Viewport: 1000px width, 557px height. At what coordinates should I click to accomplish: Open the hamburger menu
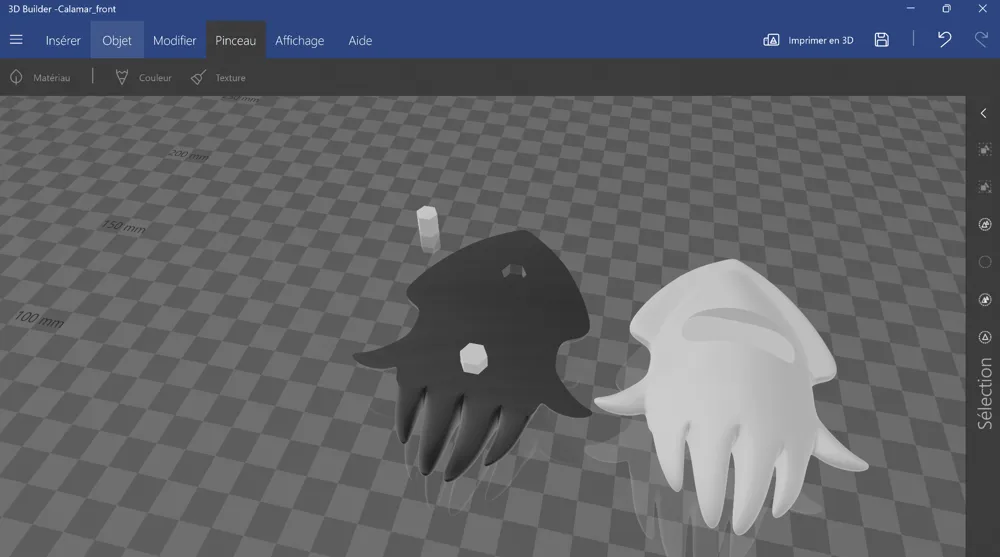point(16,40)
